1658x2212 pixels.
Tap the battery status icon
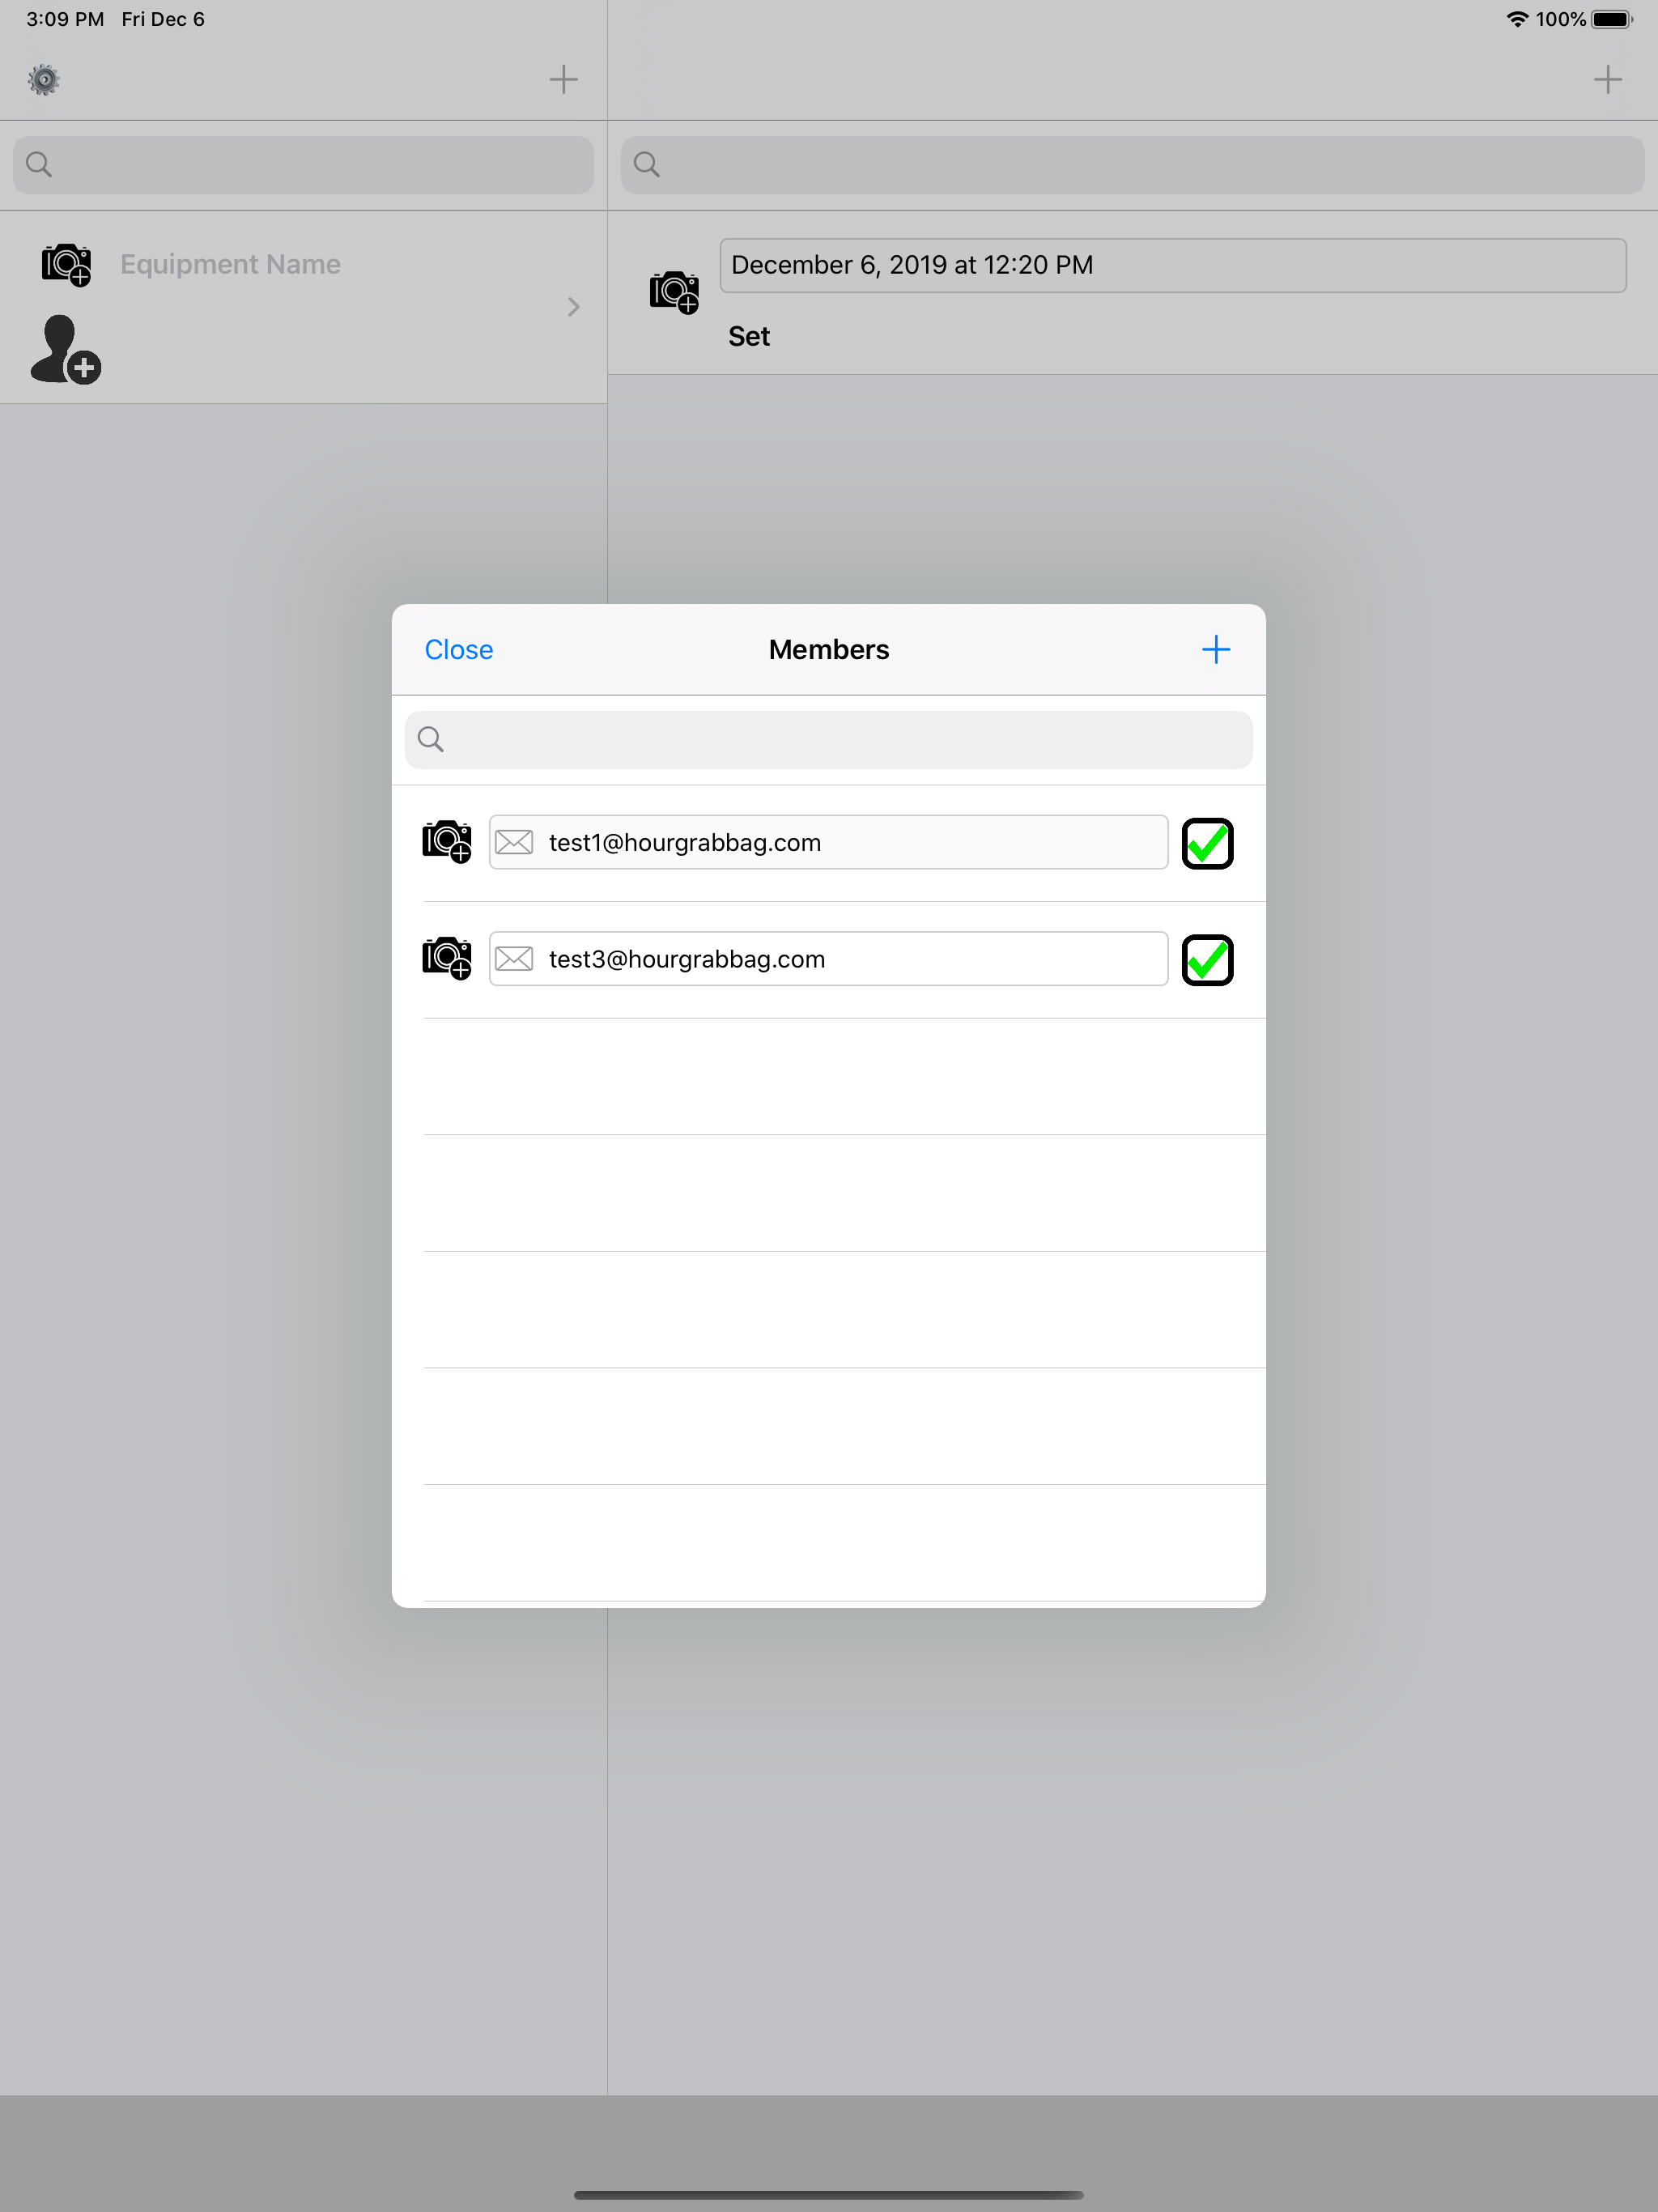[1612, 19]
